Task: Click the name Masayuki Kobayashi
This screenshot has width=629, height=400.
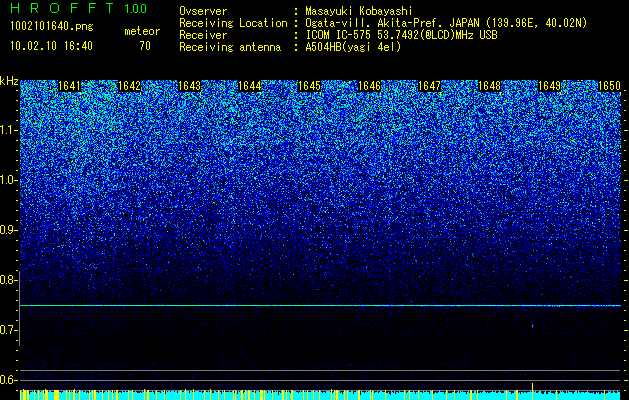Action: coord(359,11)
